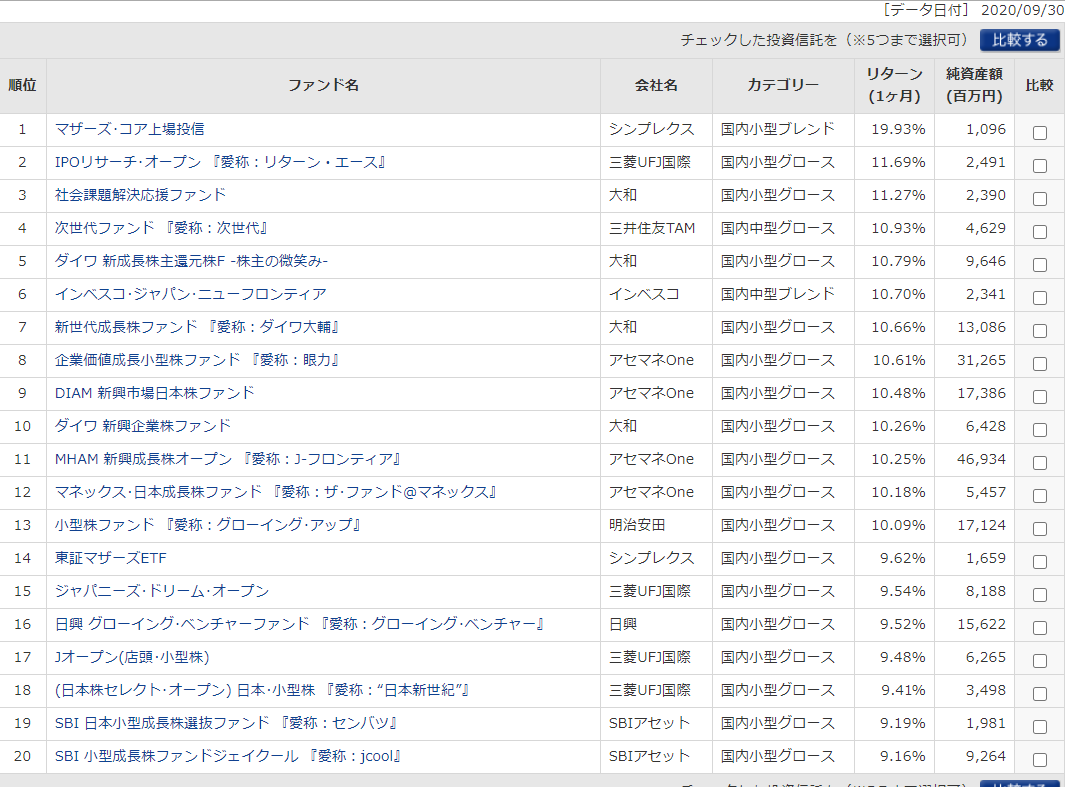Open インベスコ·ジャパン·ニューフロンティア link
Screen dimensions: 1065x787
click(191, 294)
